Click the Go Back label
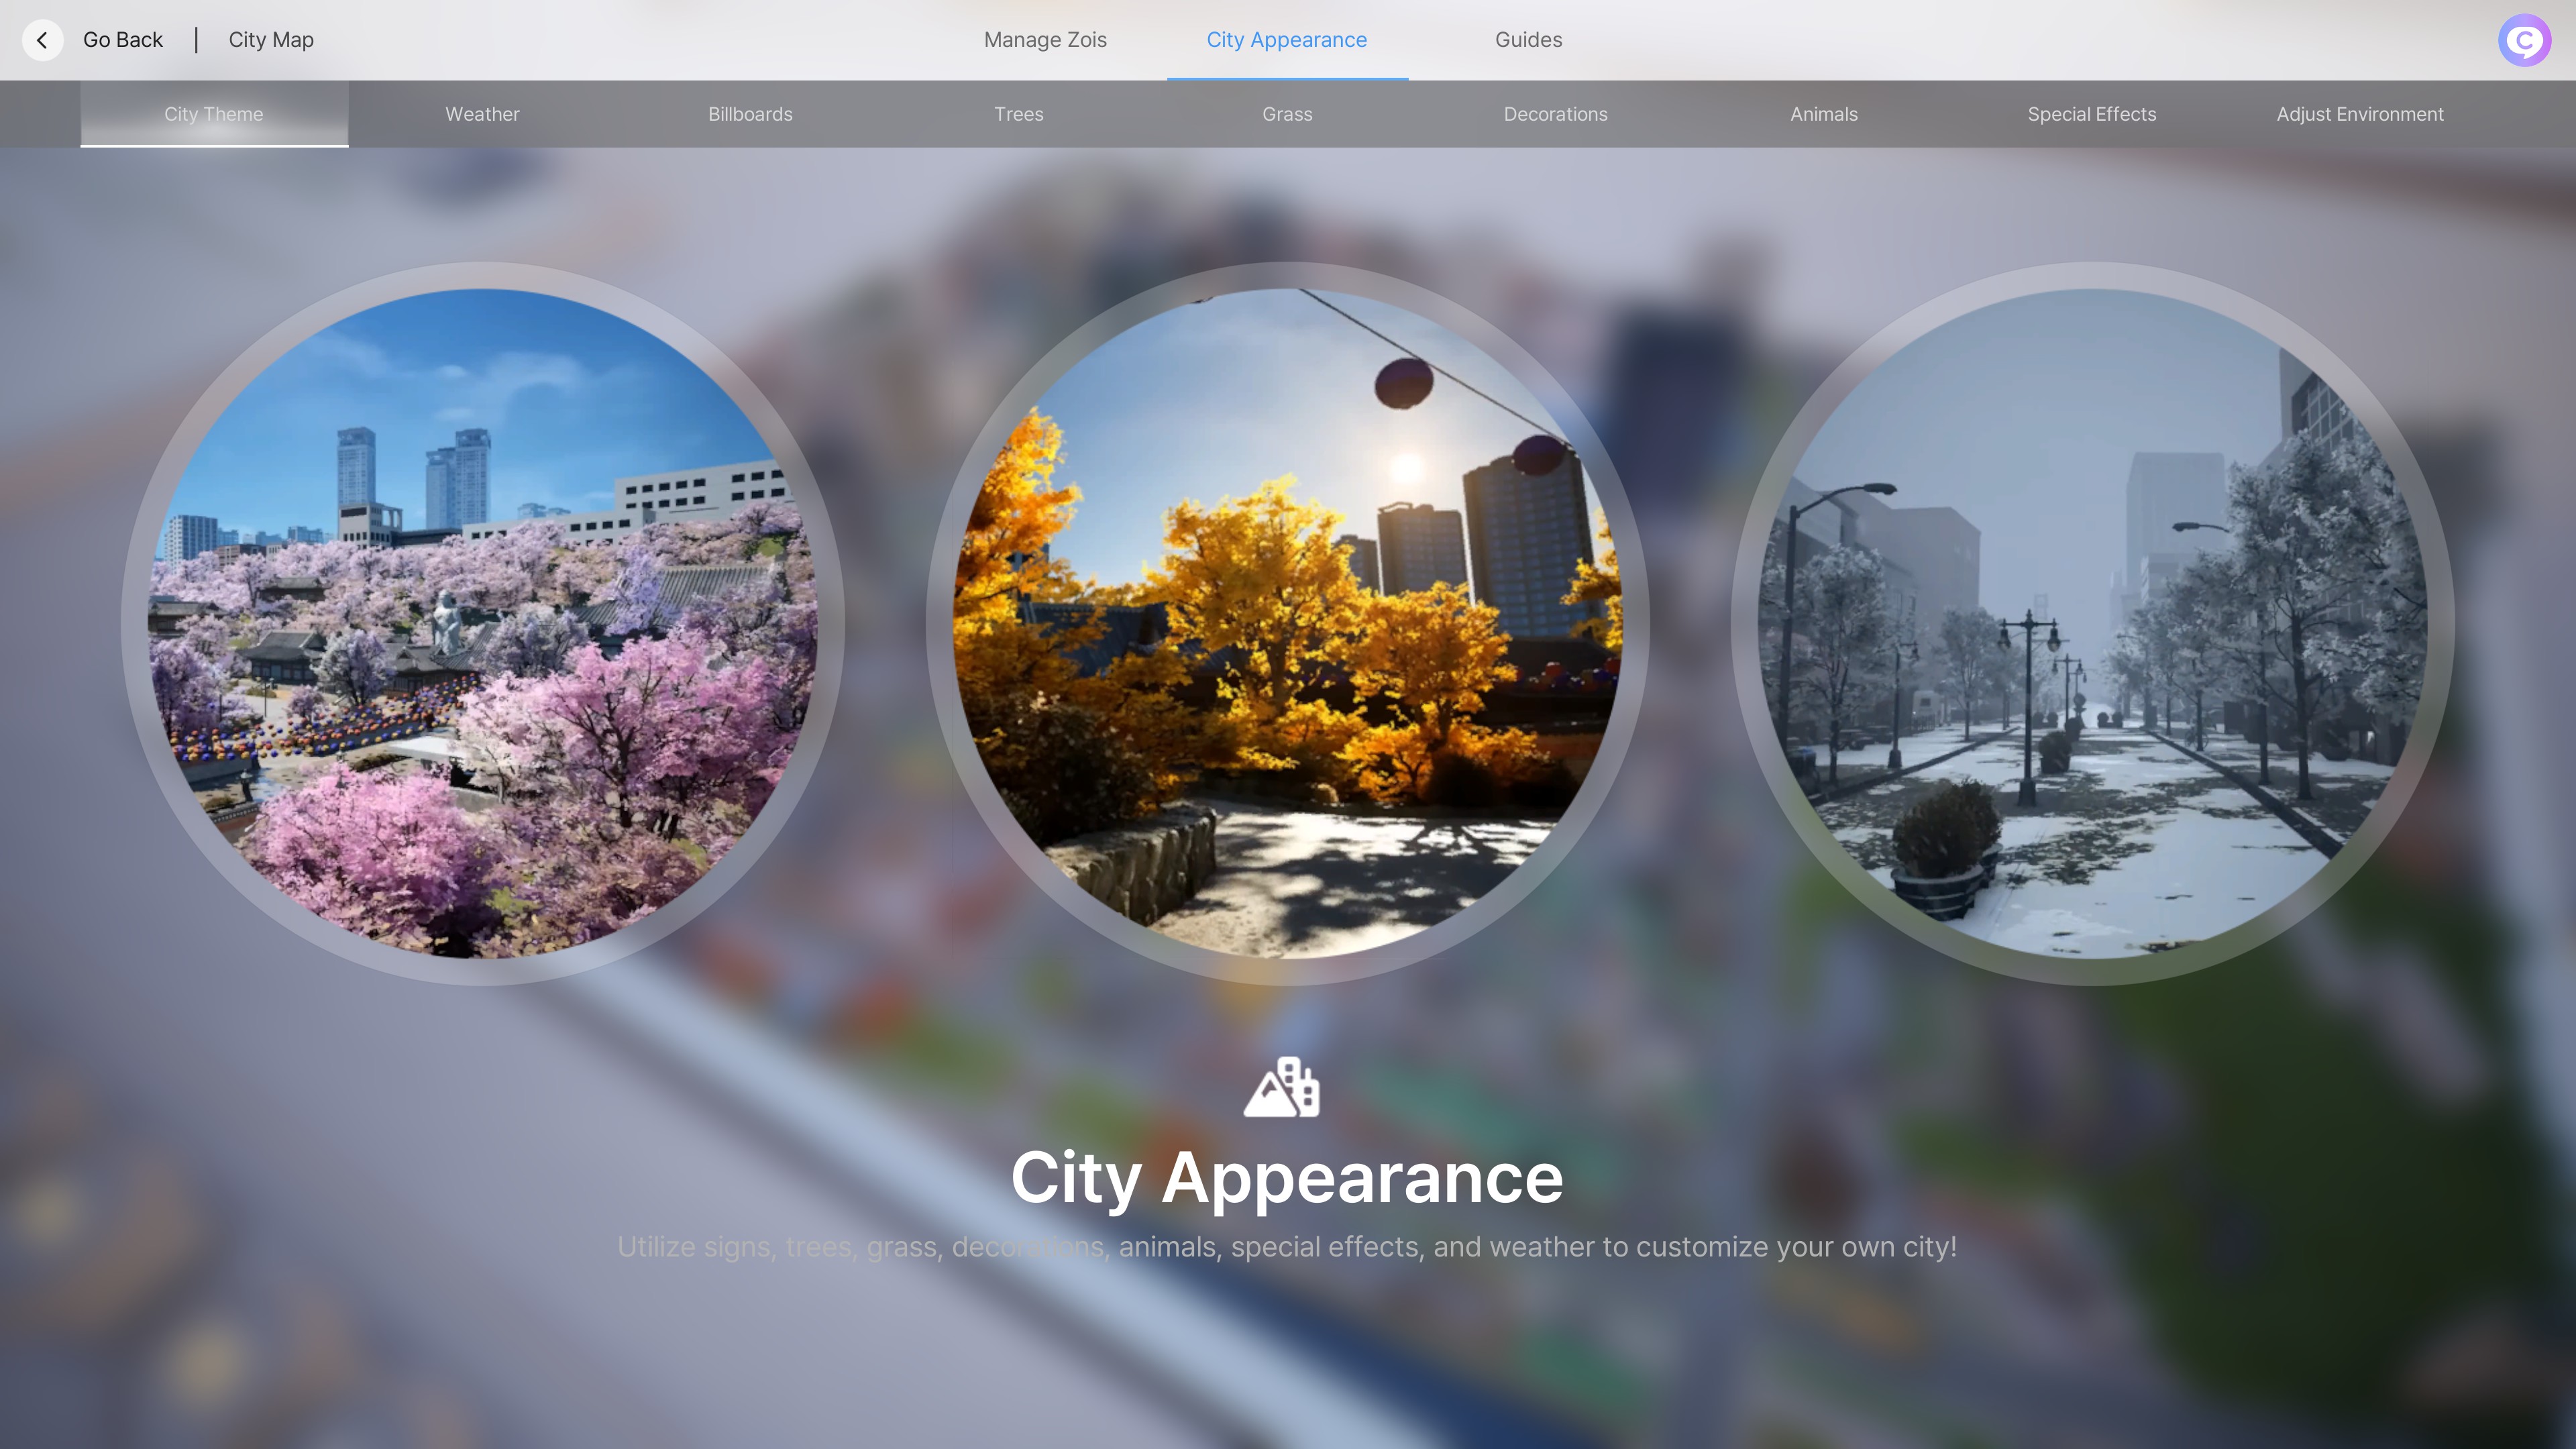This screenshot has height=1449, width=2576. pos(123,40)
